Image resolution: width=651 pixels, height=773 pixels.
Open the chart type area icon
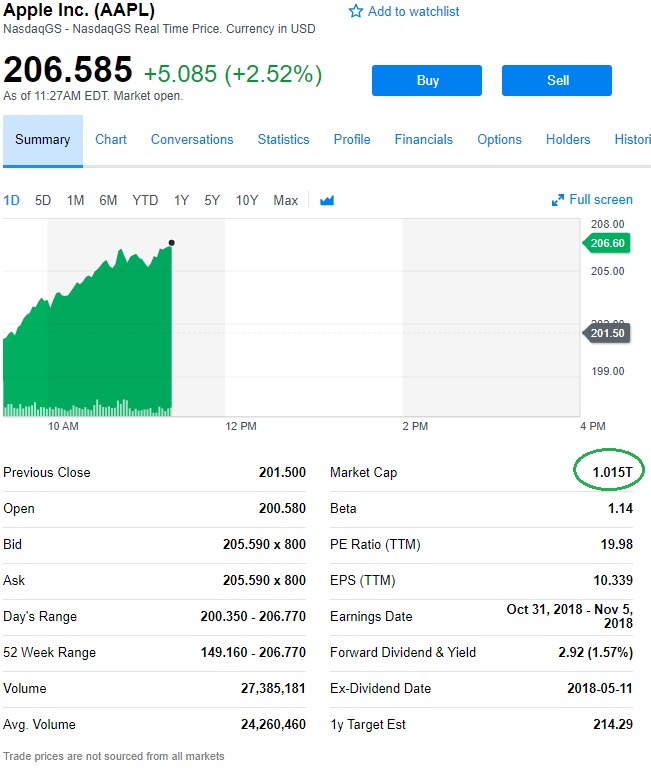(x=327, y=200)
